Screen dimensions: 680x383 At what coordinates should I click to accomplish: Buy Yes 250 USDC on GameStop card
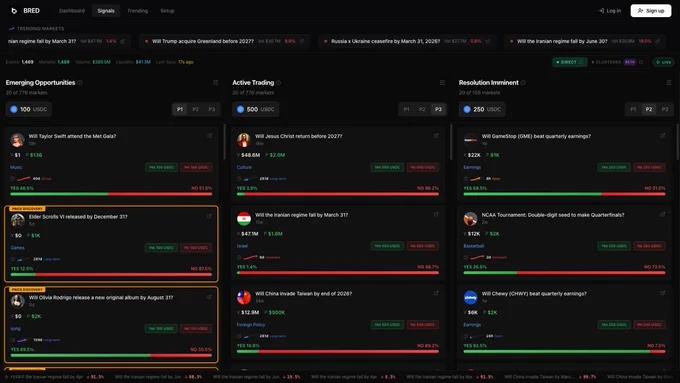coord(614,167)
